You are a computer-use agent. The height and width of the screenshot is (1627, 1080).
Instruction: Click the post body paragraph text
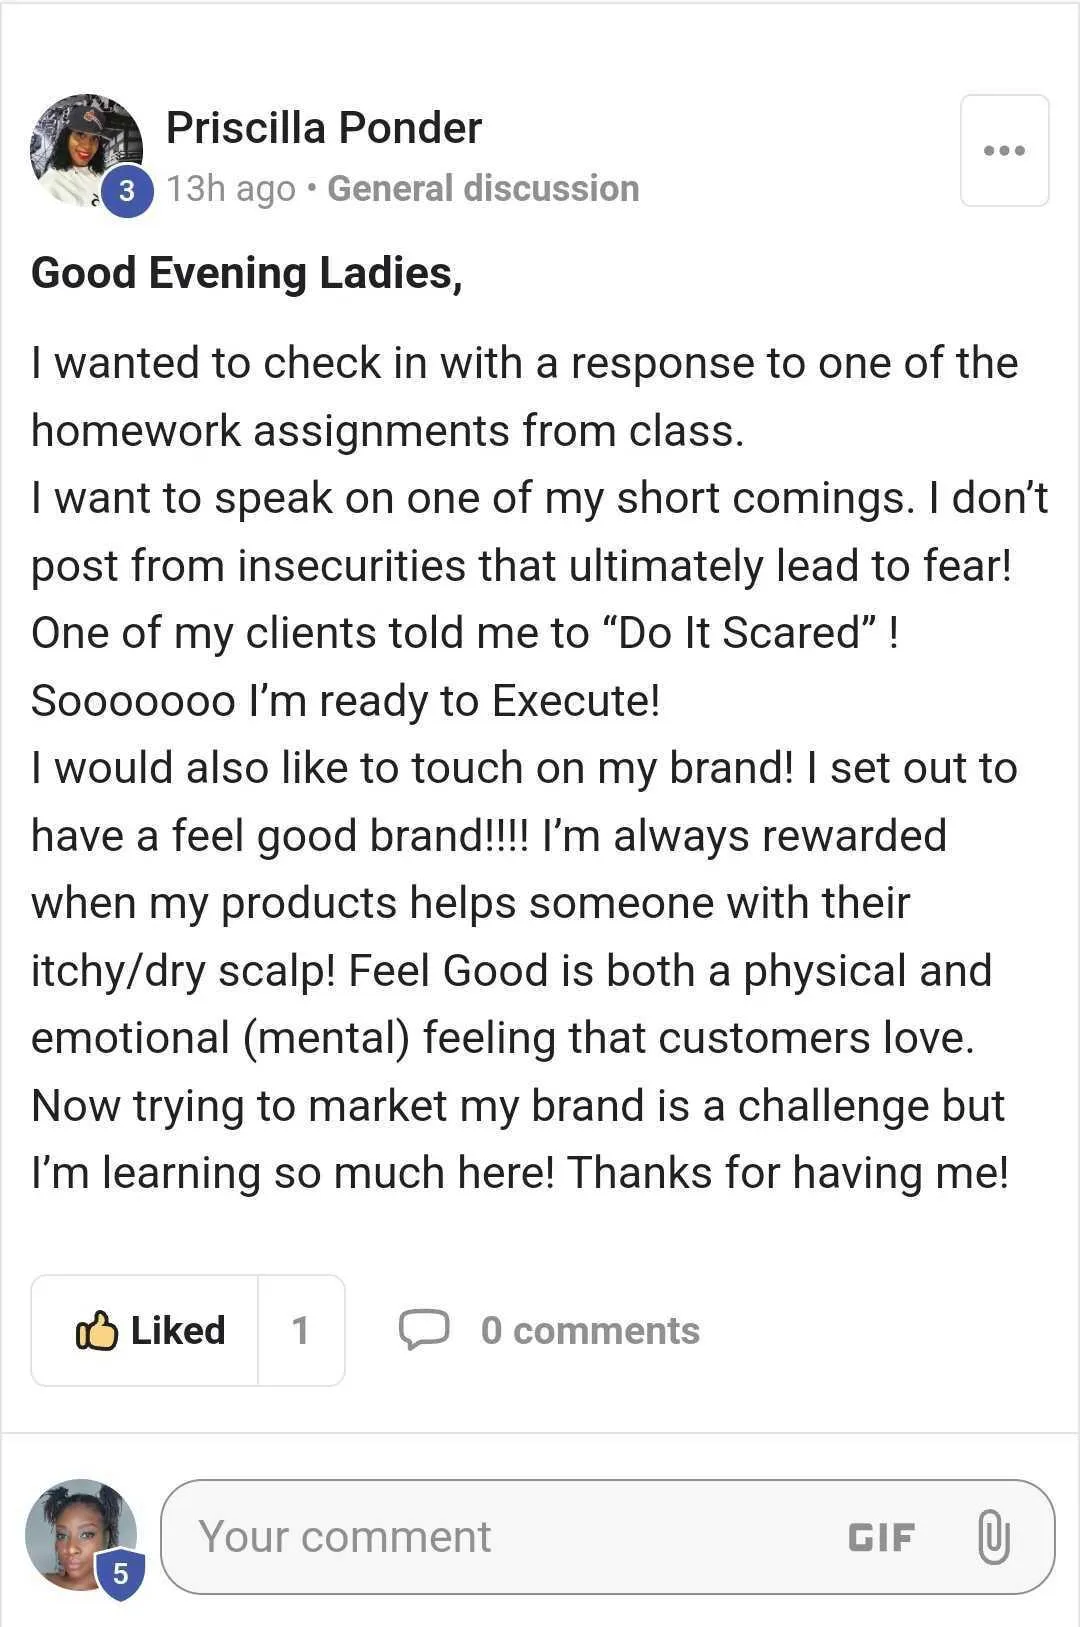(x=540, y=768)
